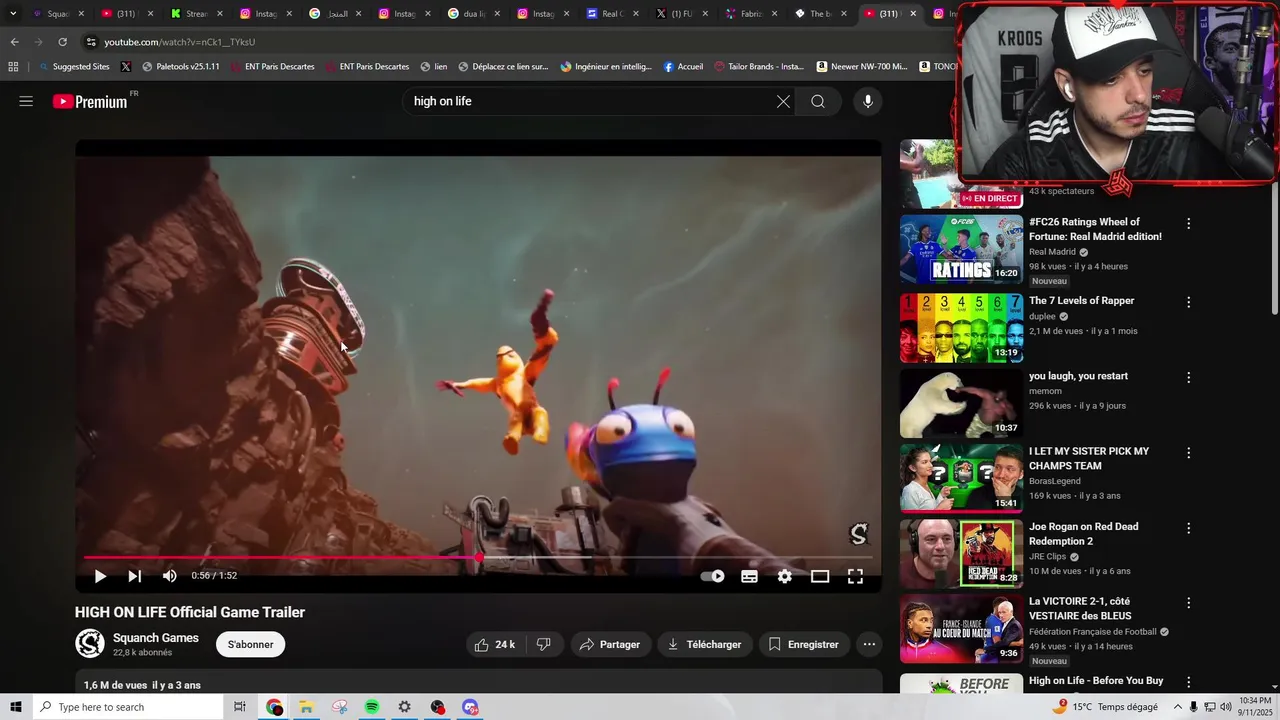Open video title you laugh, you restart
This screenshot has width=1280, height=720.
(x=1078, y=376)
